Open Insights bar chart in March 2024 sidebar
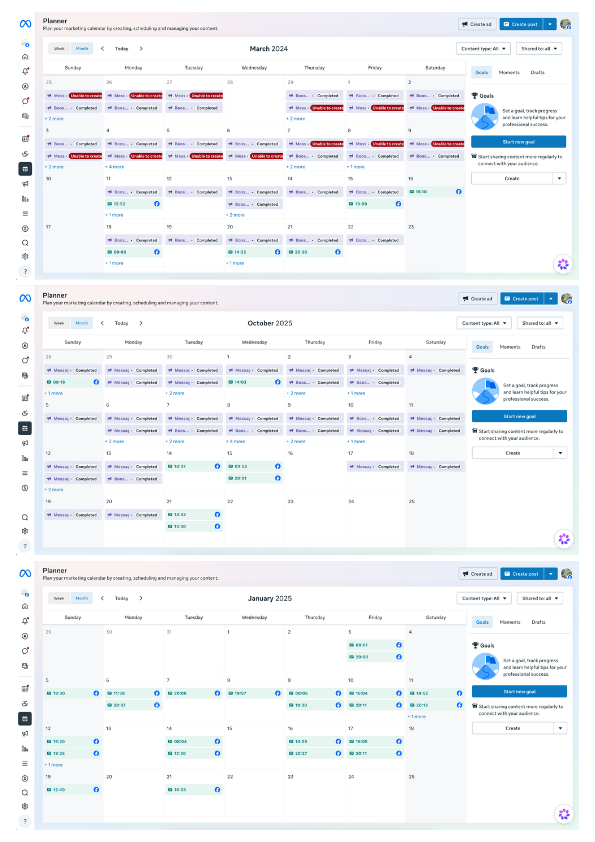595x842 pixels. click(25, 199)
